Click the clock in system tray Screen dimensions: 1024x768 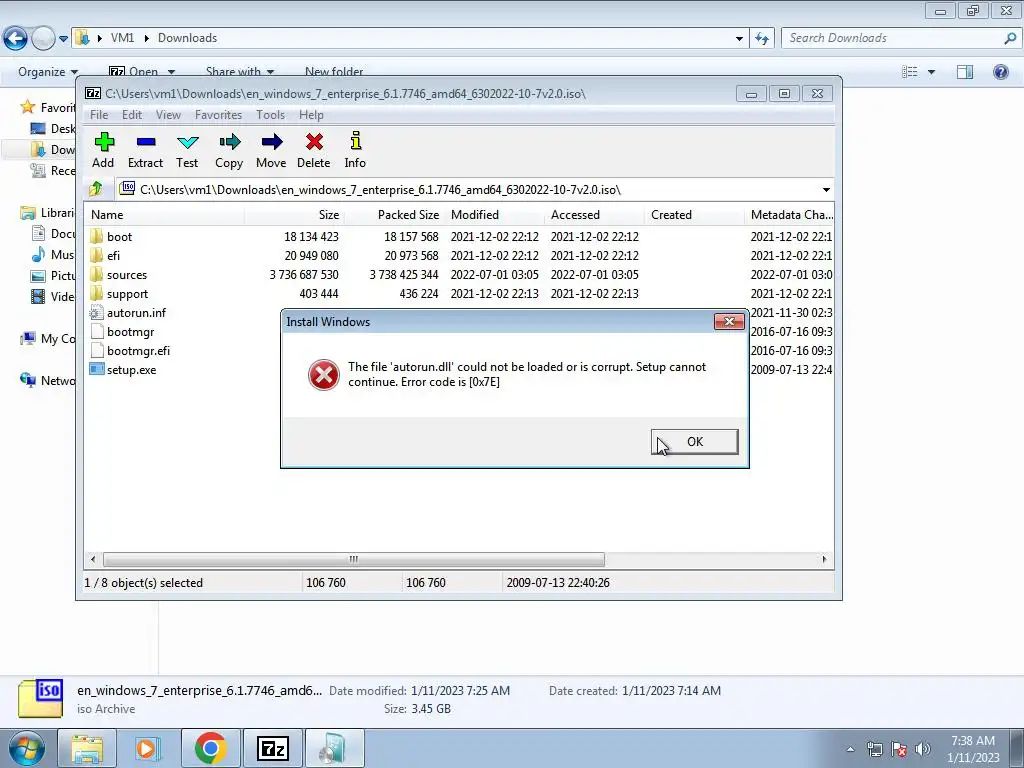point(973,749)
